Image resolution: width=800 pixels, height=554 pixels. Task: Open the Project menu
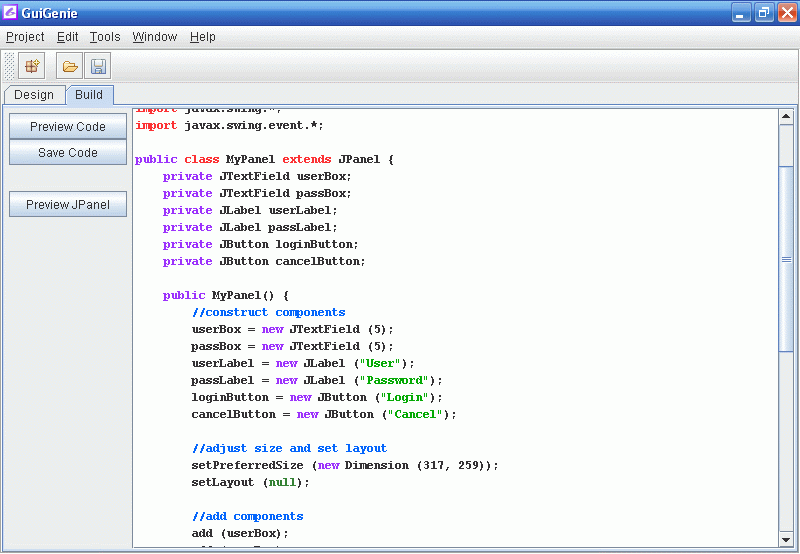tap(25, 37)
